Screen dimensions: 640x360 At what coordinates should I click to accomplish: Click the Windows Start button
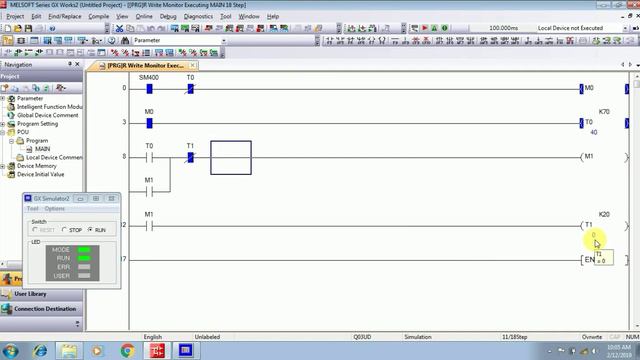[x=10, y=351]
